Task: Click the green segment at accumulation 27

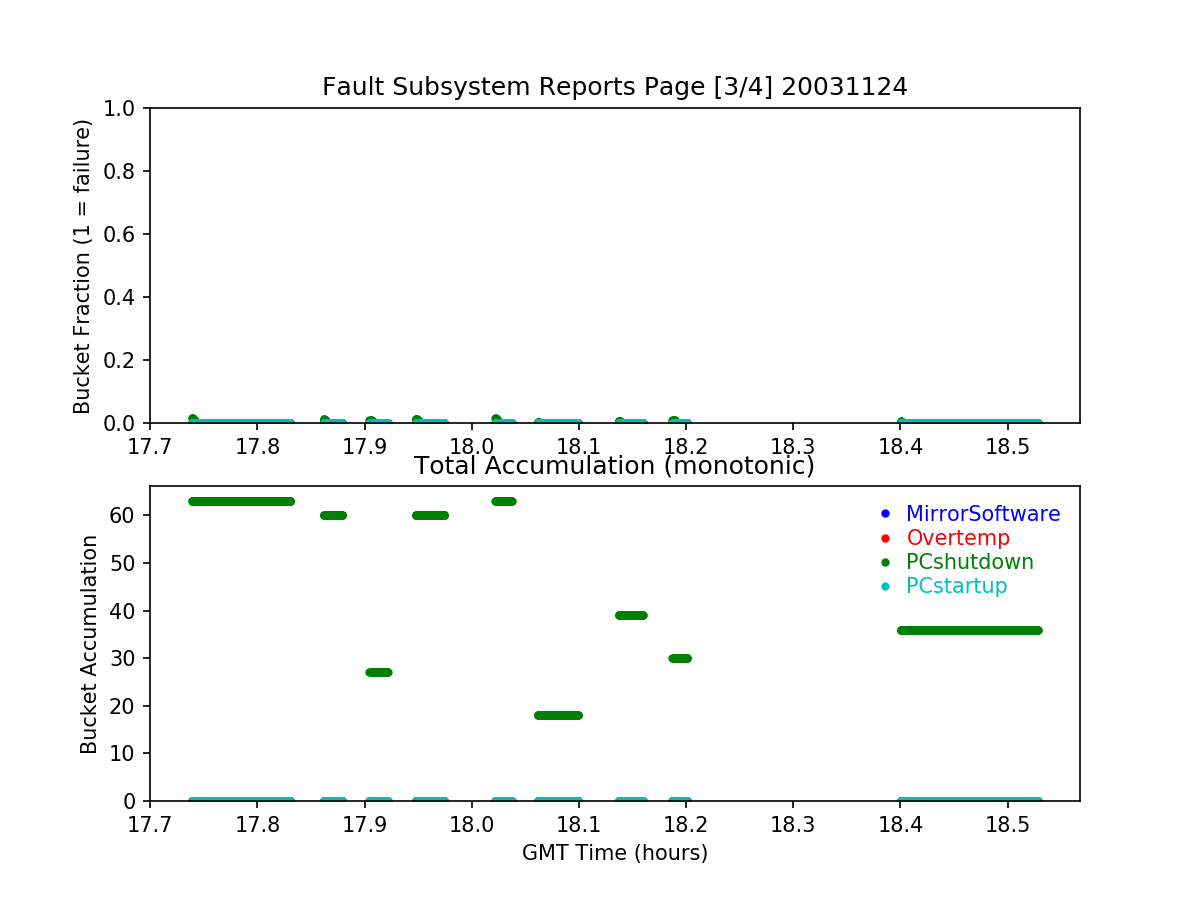Action: [x=379, y=672]
